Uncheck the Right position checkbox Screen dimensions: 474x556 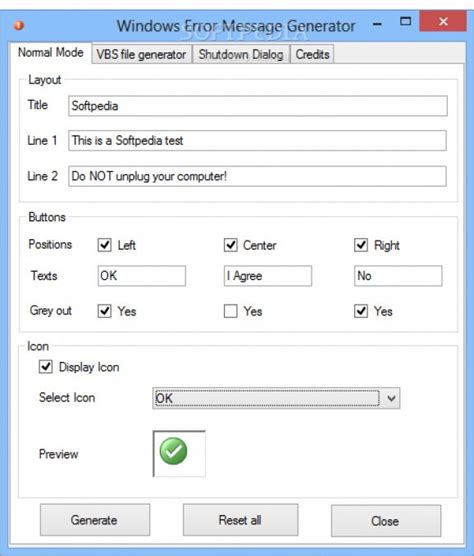coord(361,245)
